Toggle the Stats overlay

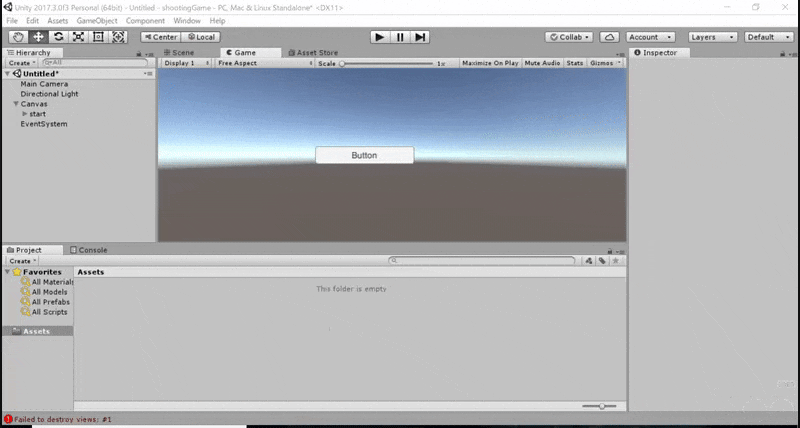pos(574,63)
